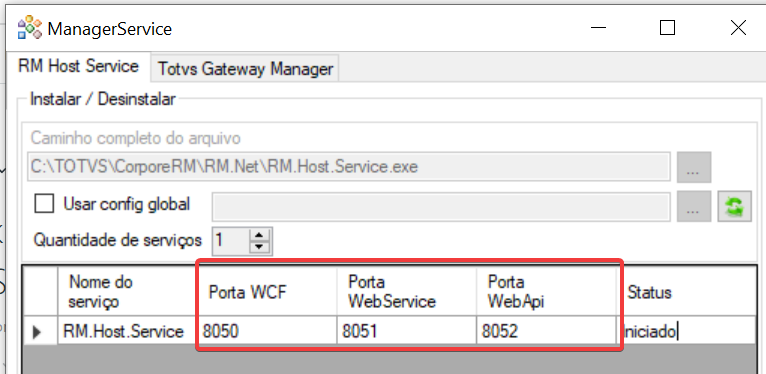
Task: Open the browse button beside the file path
Action: click(x=694, y=167)
